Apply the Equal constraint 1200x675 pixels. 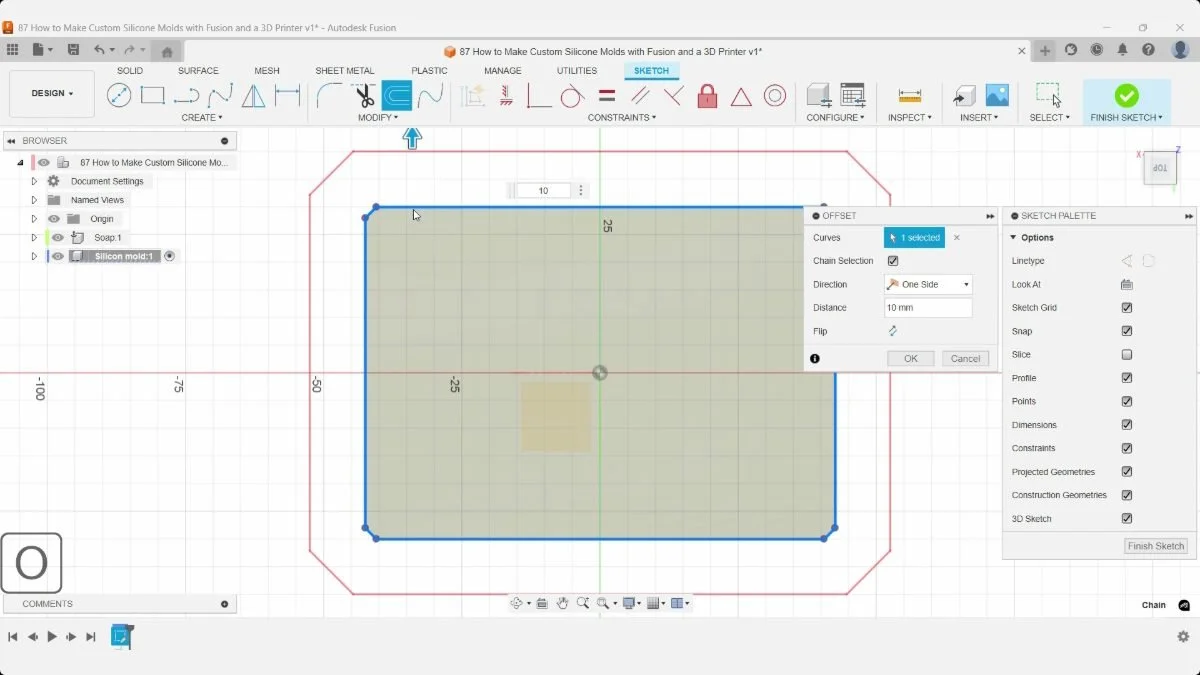606,96
